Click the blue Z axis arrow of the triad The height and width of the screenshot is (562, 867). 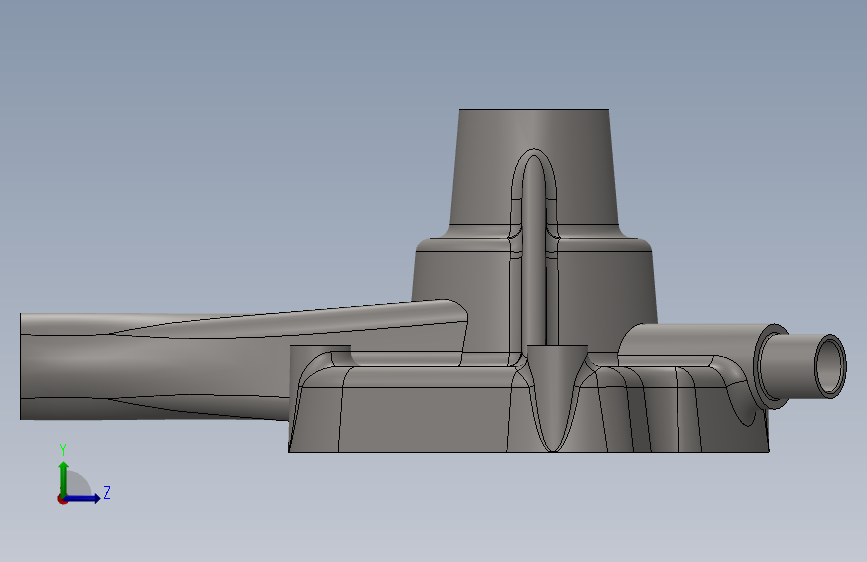coord(83,498)
